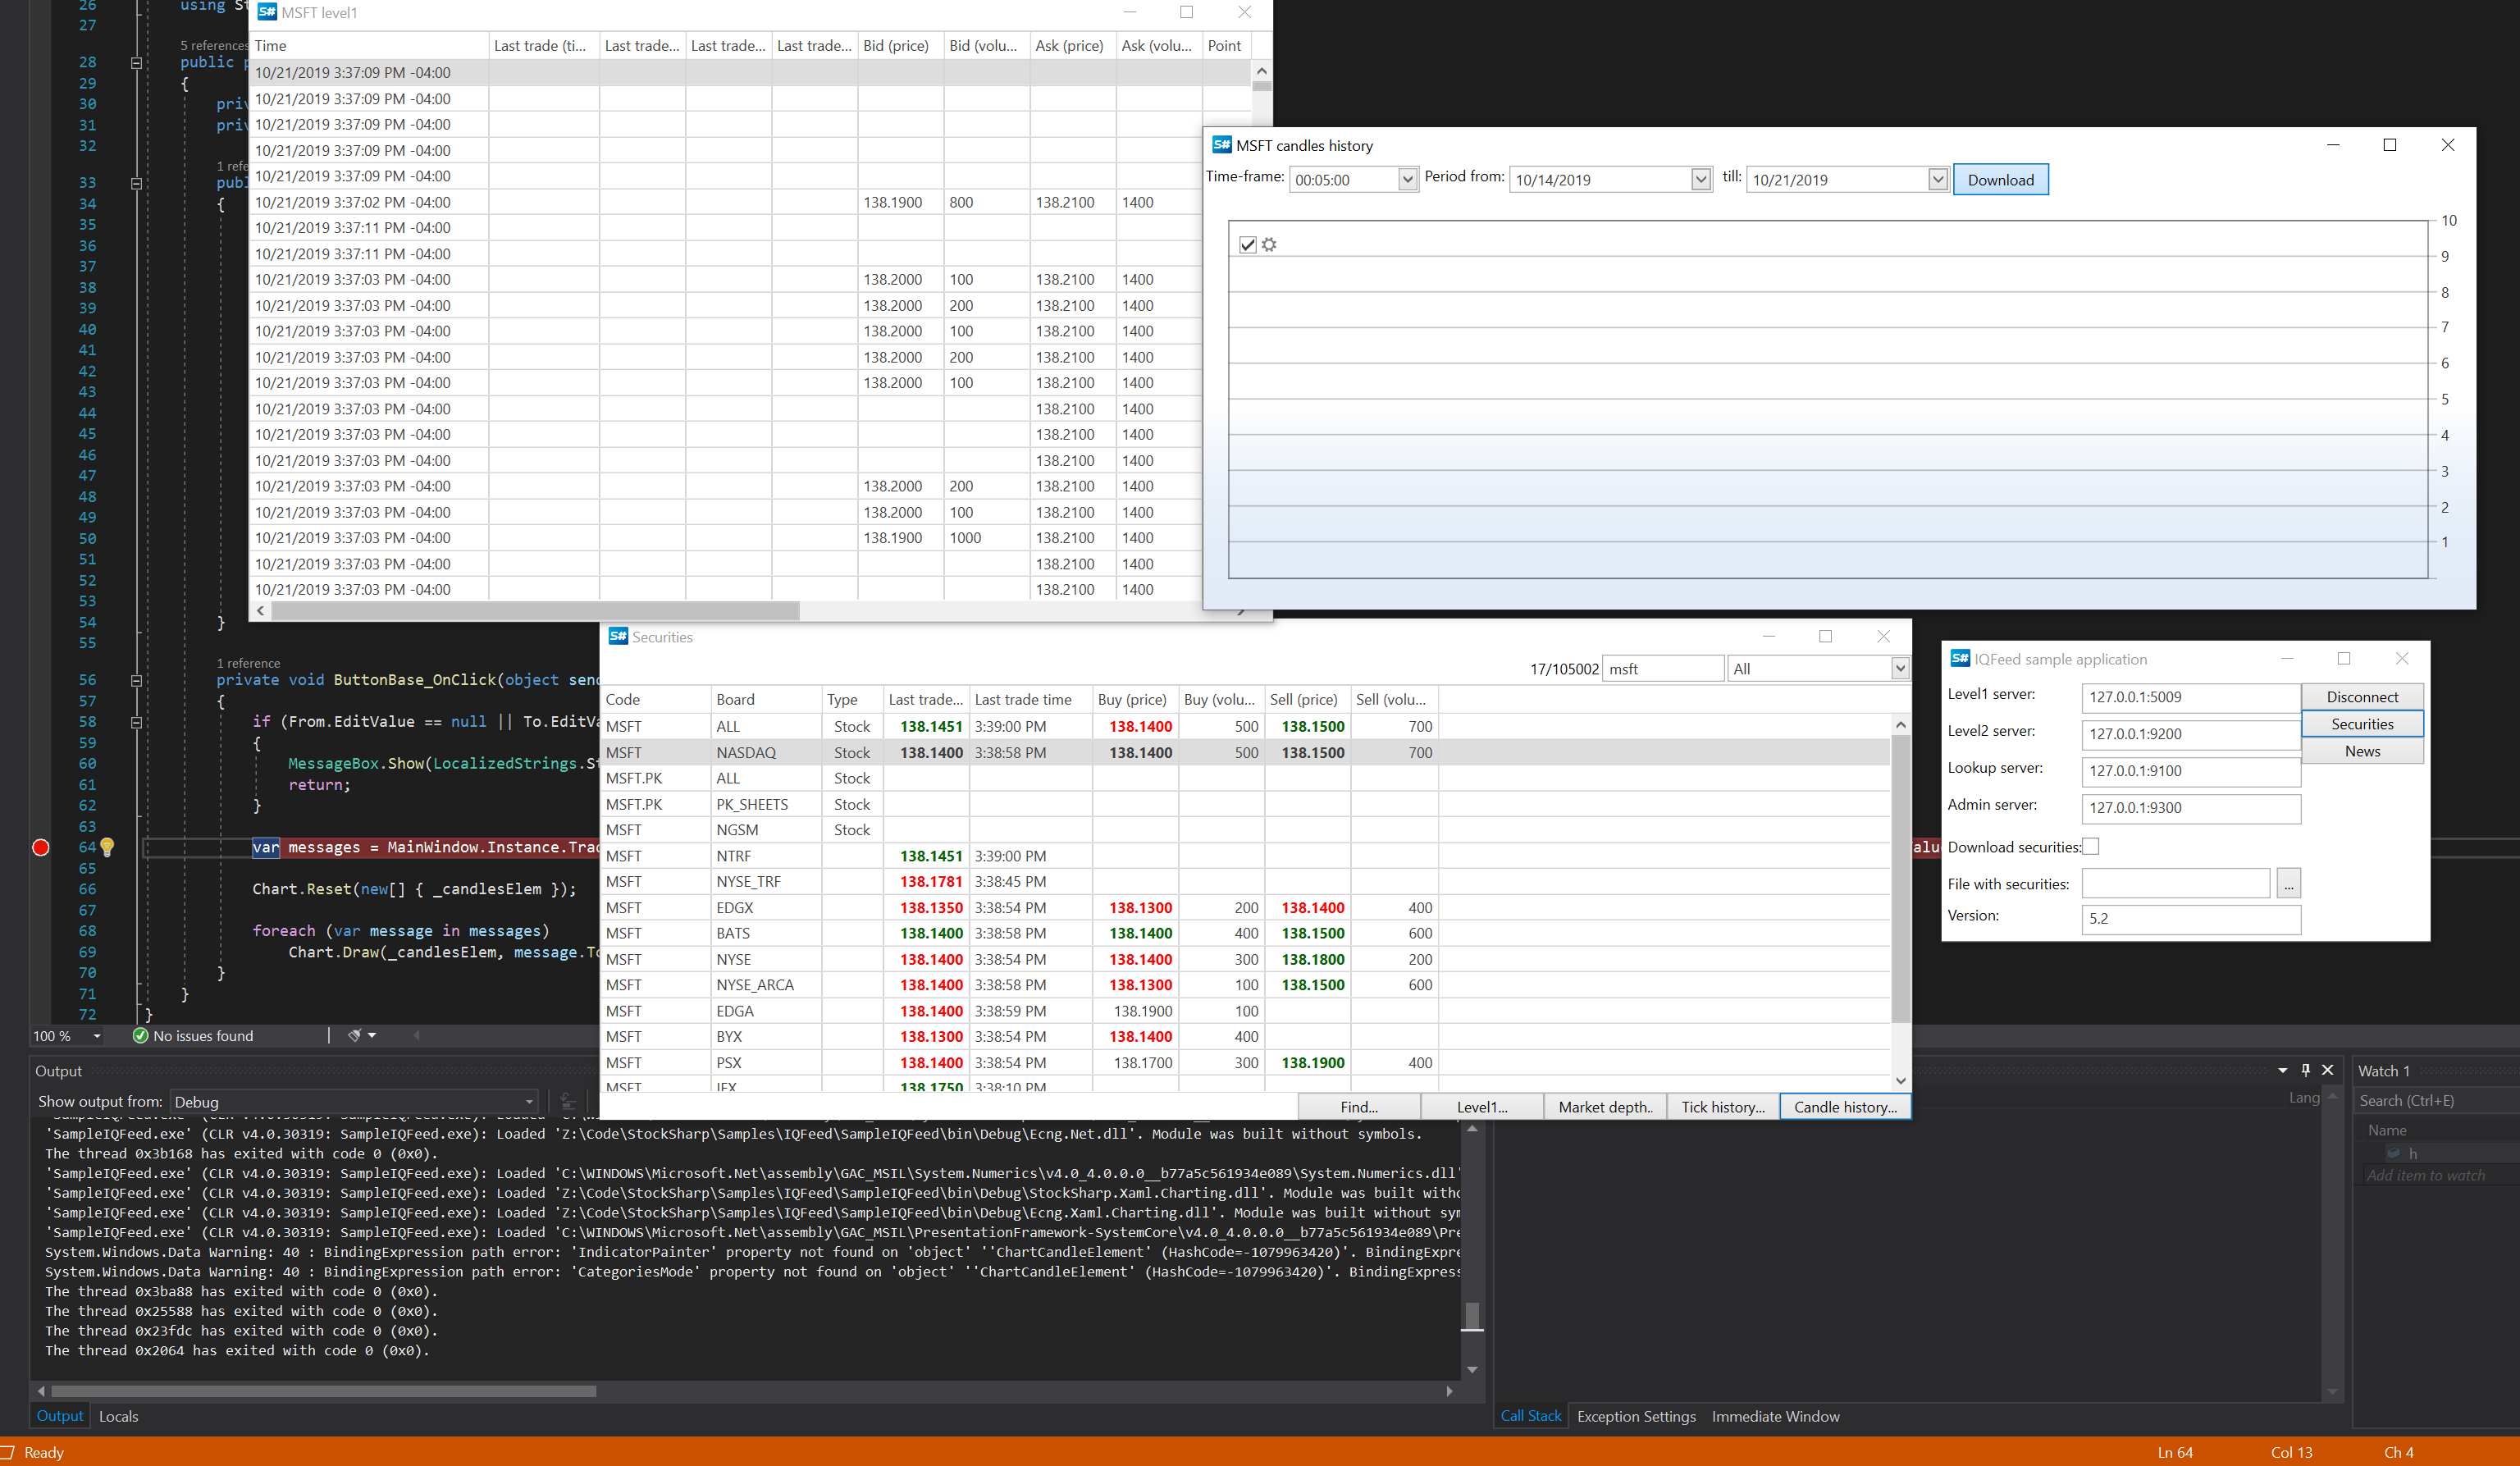
Task: Open the Time-frame dropdown
Action: (1407, 179)
